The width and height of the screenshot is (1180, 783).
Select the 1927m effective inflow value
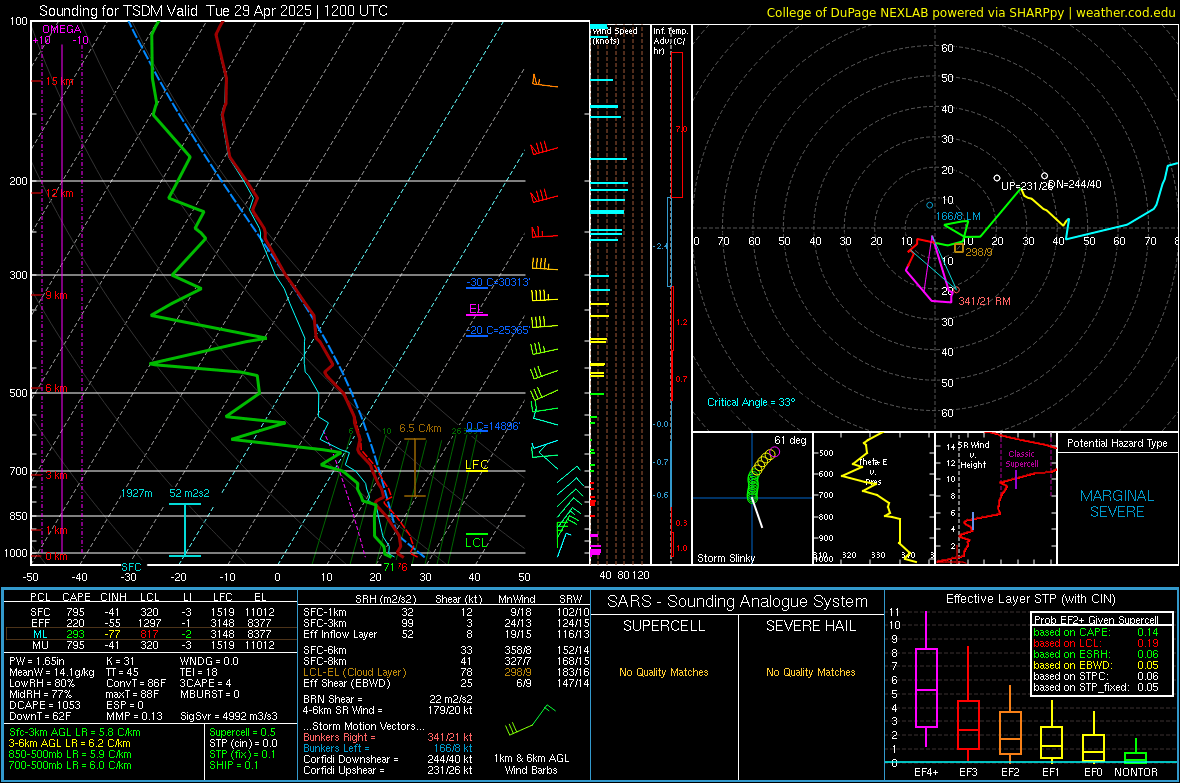pos(136,493)
